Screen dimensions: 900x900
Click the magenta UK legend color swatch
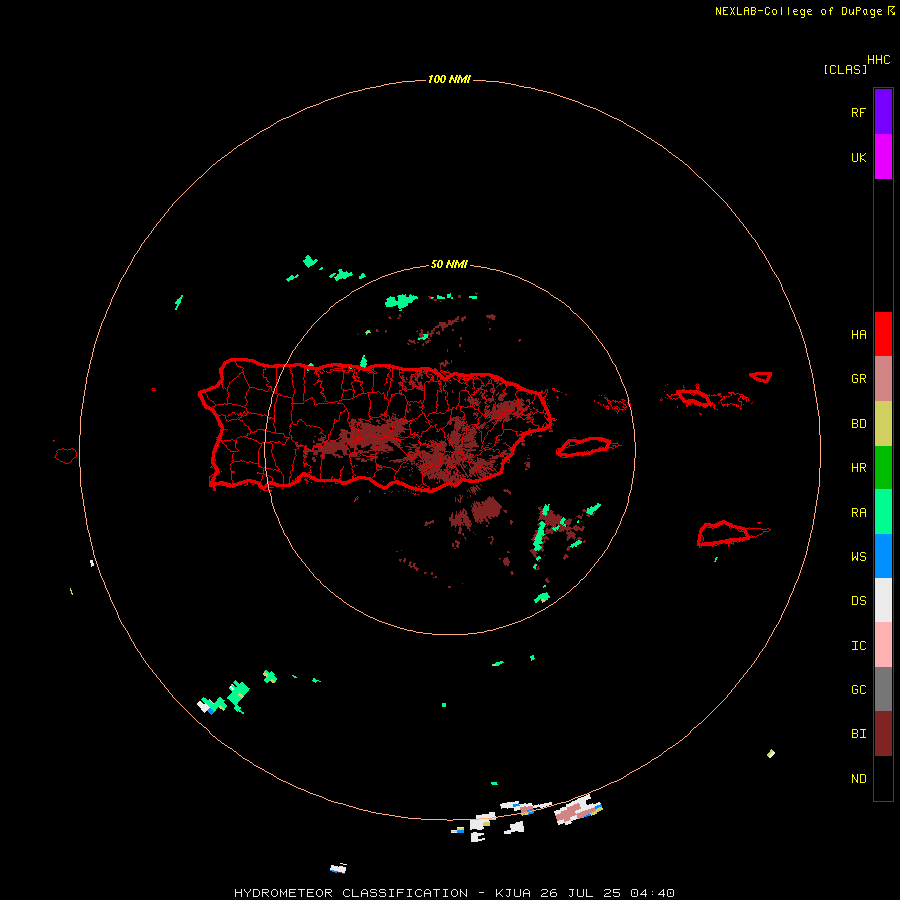point(883,157)
